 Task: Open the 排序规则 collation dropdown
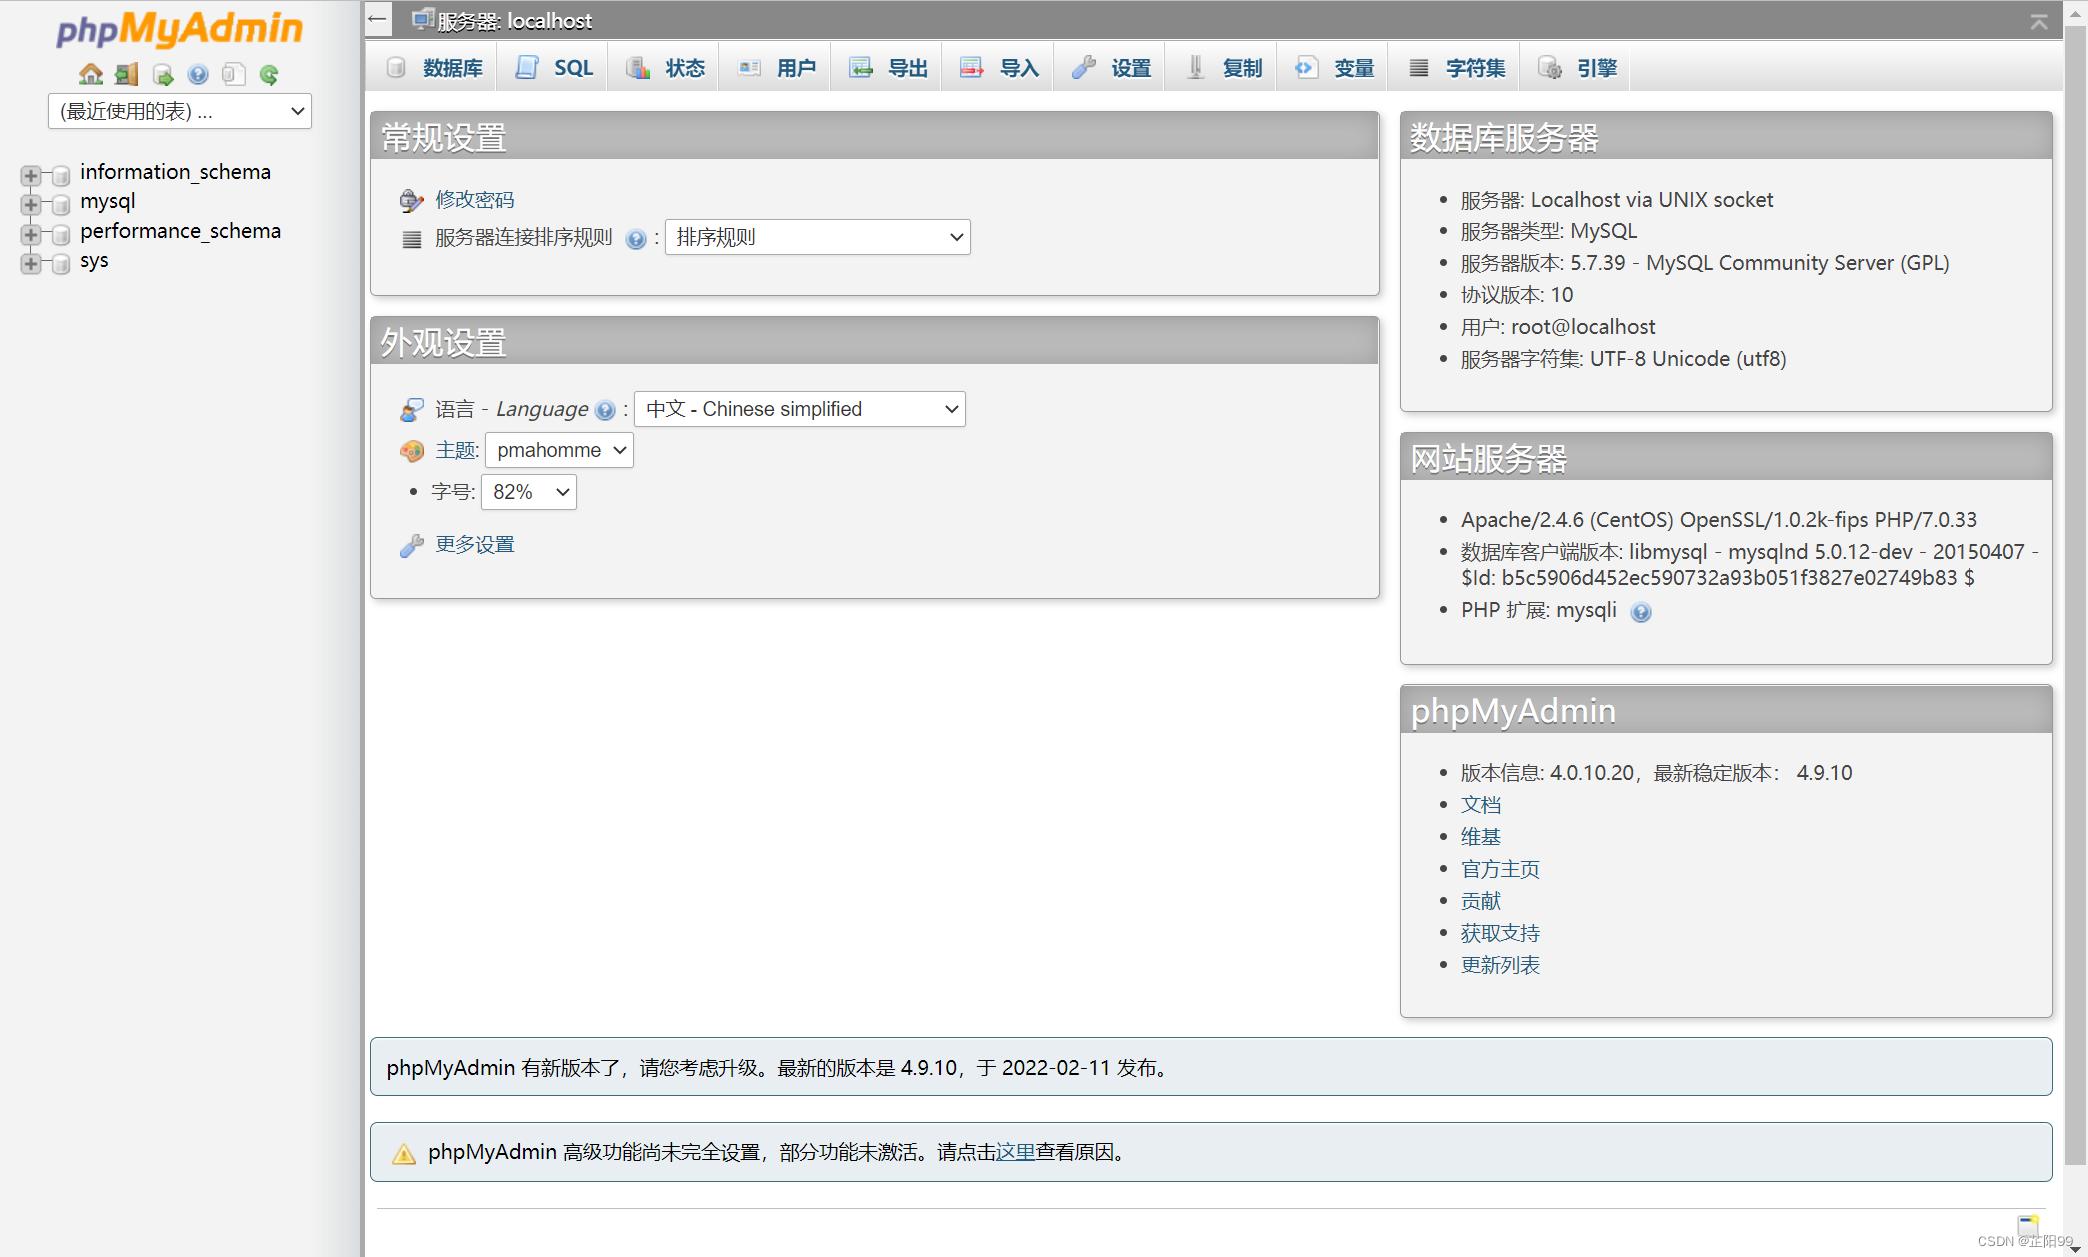coord(816,237)
